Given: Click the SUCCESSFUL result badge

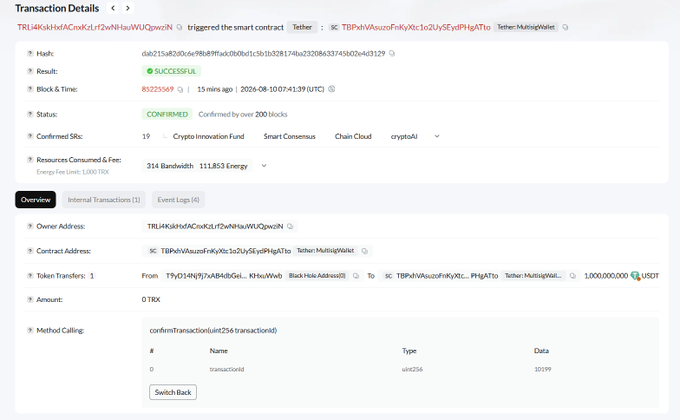Looking at the screenshot, I should point(171,71).
